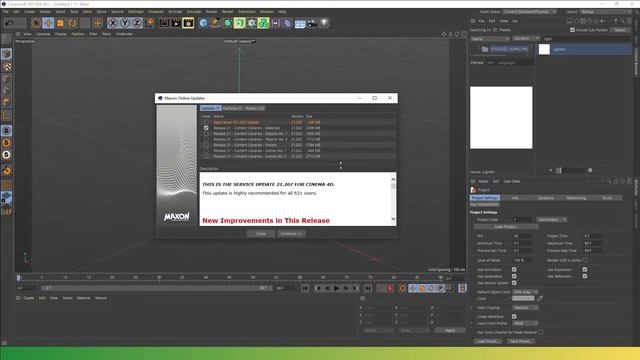This screenshot has height=360, width=640.
Task: Click the Close button in updater dialog
Action: (x=261, y=234)
